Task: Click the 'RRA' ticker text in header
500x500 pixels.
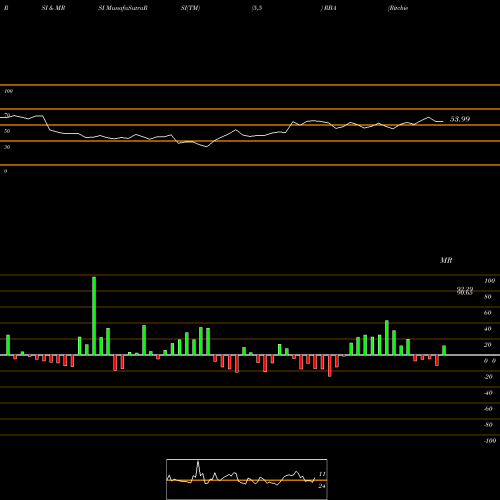Action: pos(330,8)
